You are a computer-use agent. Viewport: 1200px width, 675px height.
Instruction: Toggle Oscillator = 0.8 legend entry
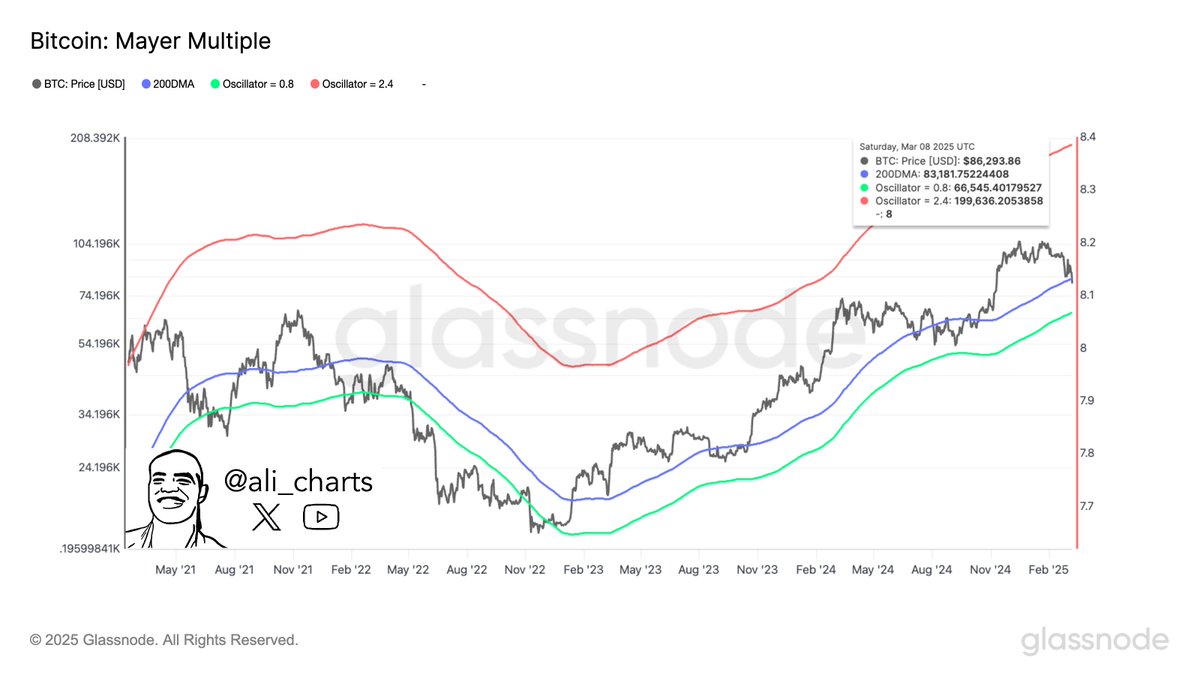point(257,84)
